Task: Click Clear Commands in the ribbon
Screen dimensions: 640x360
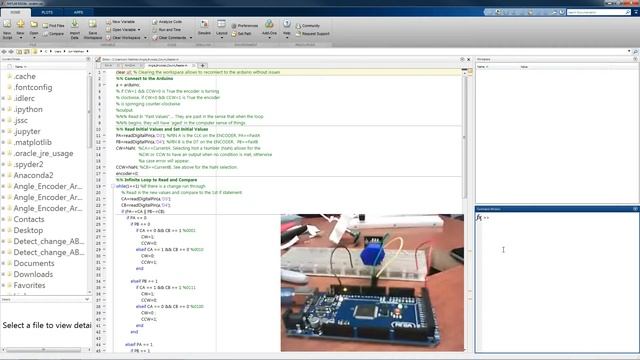Action: (169, 38)
